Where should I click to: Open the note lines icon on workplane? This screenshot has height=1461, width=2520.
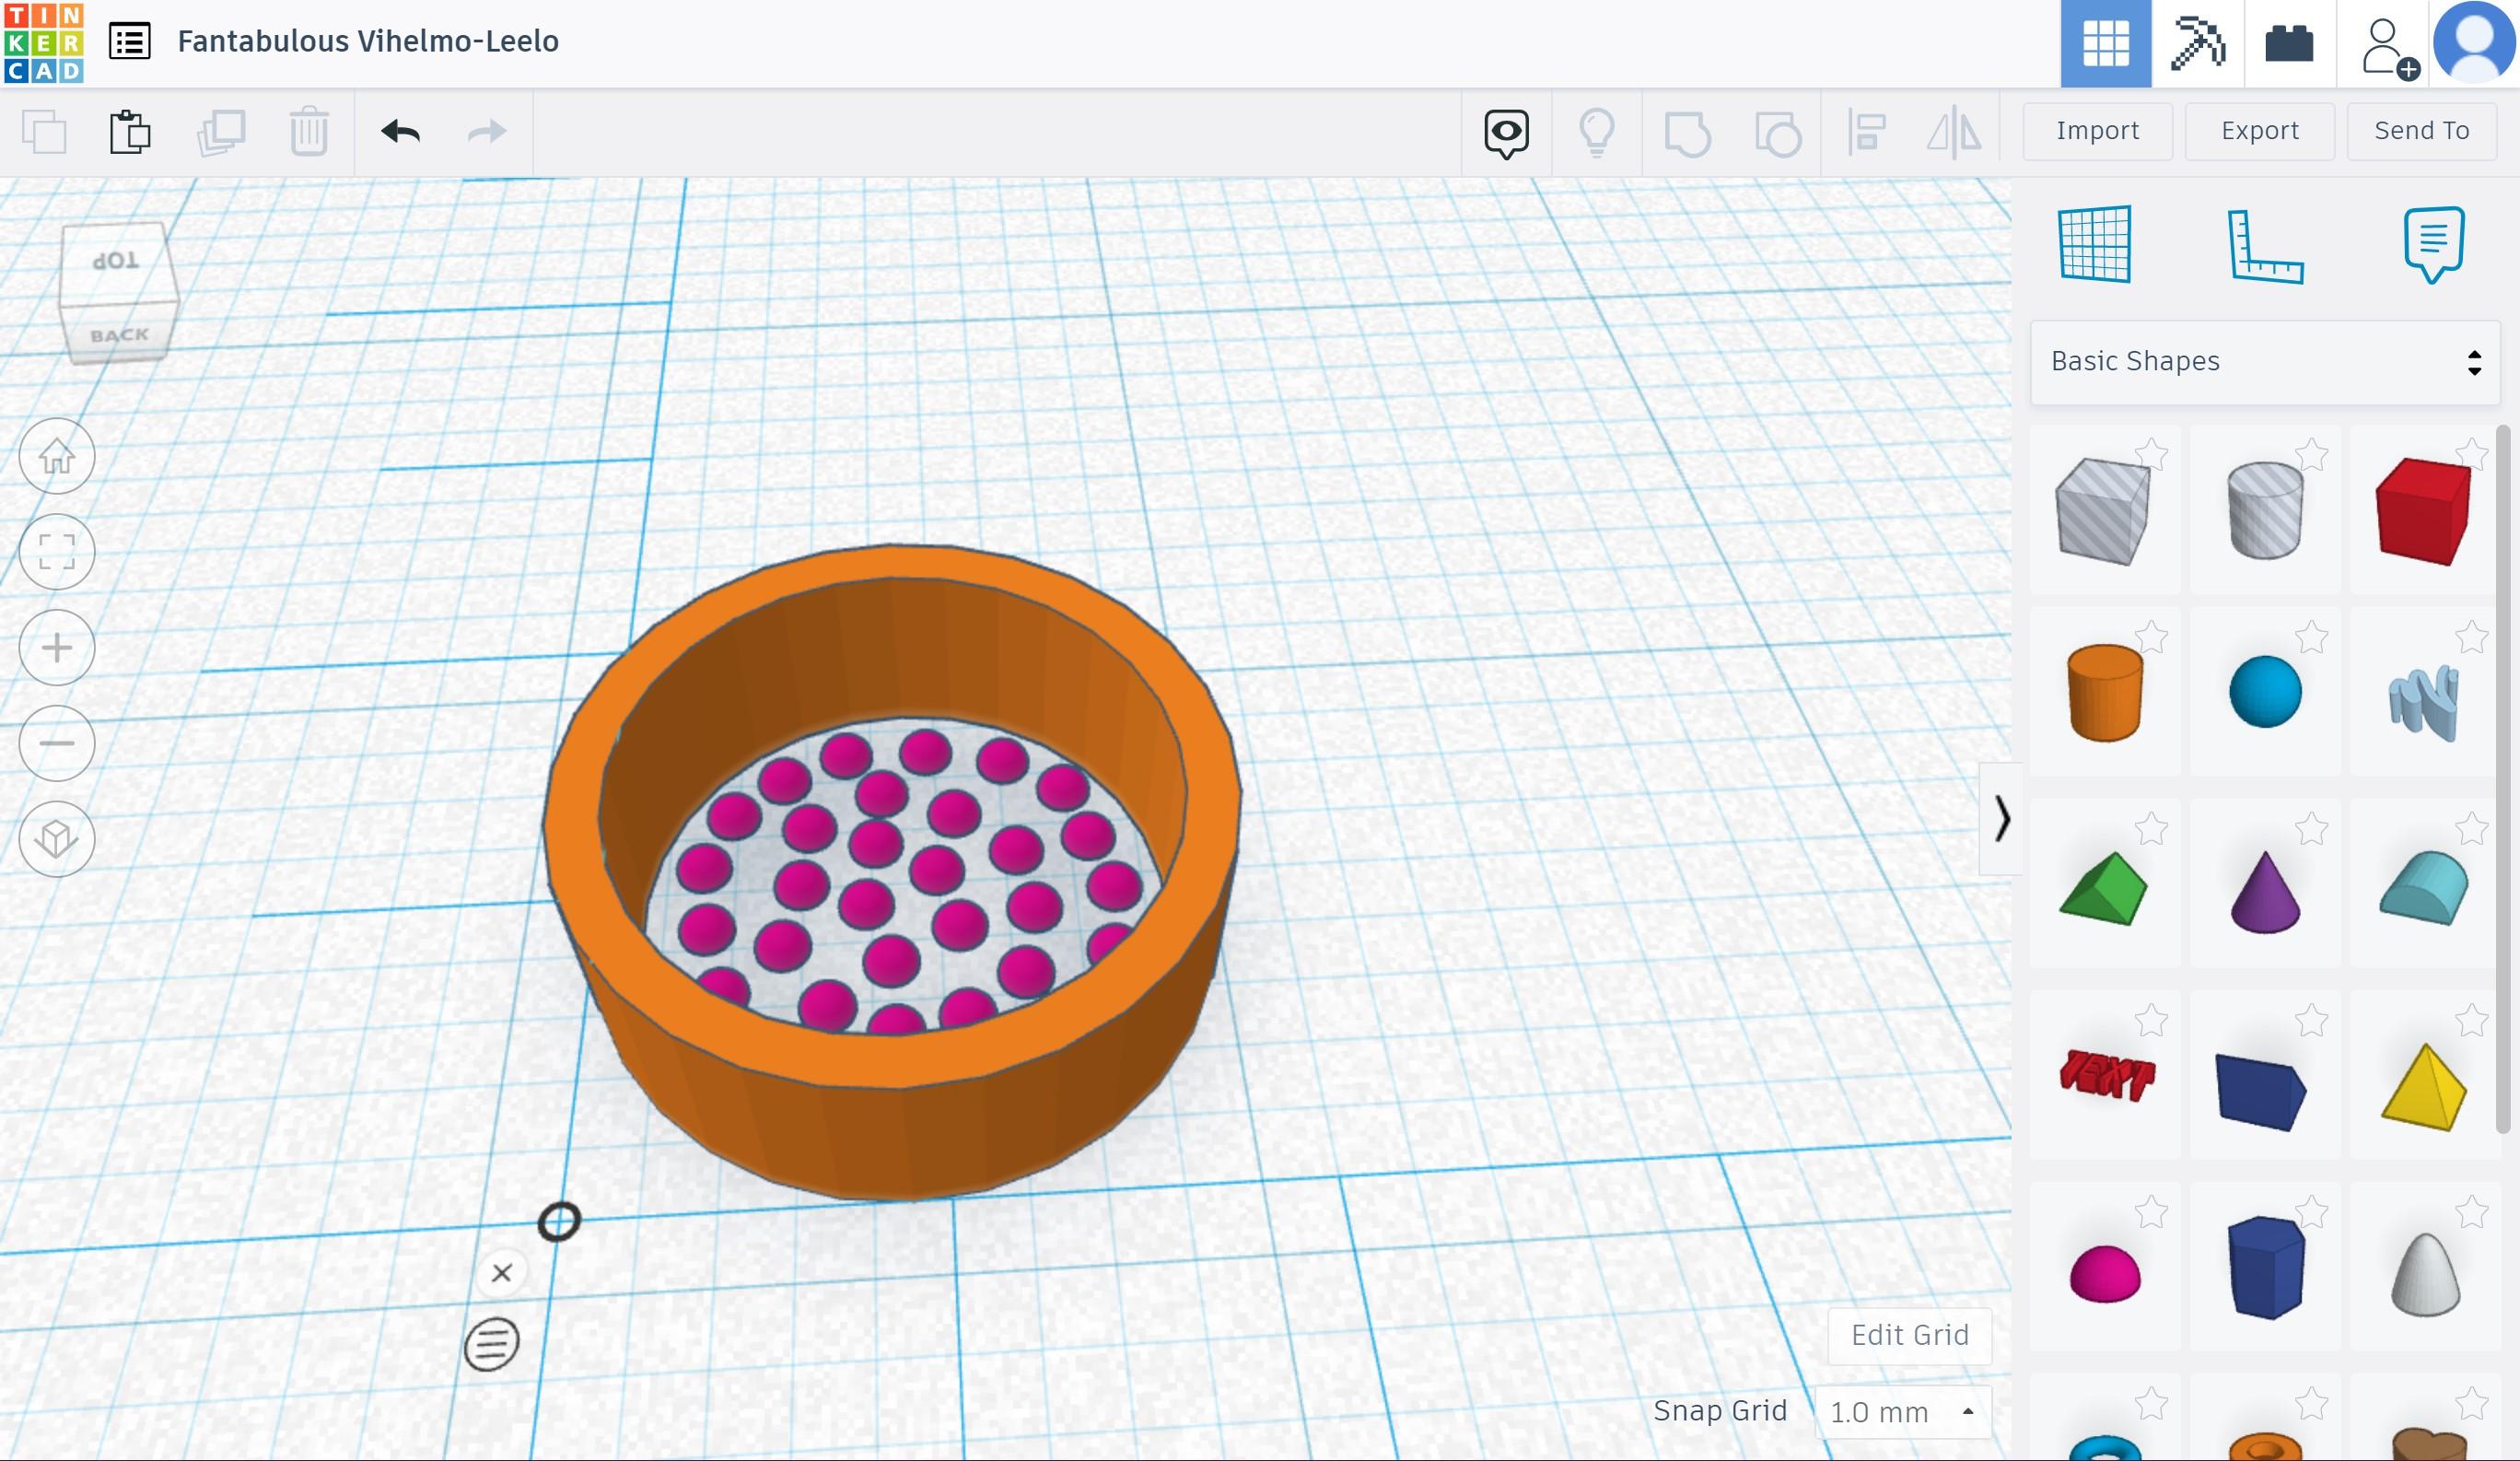coord(491,1344)
